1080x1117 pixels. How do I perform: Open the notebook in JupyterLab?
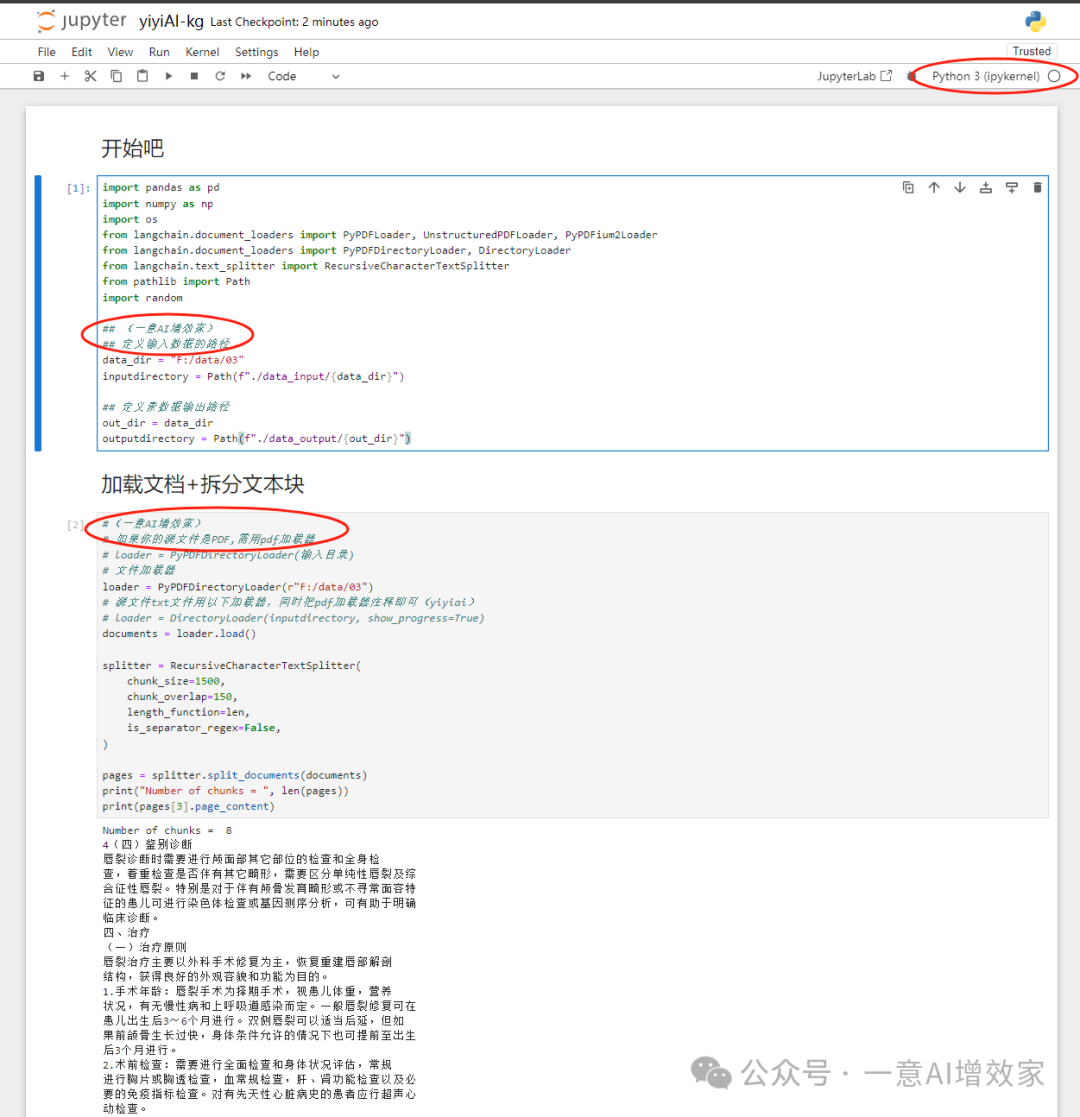(854, 76)
